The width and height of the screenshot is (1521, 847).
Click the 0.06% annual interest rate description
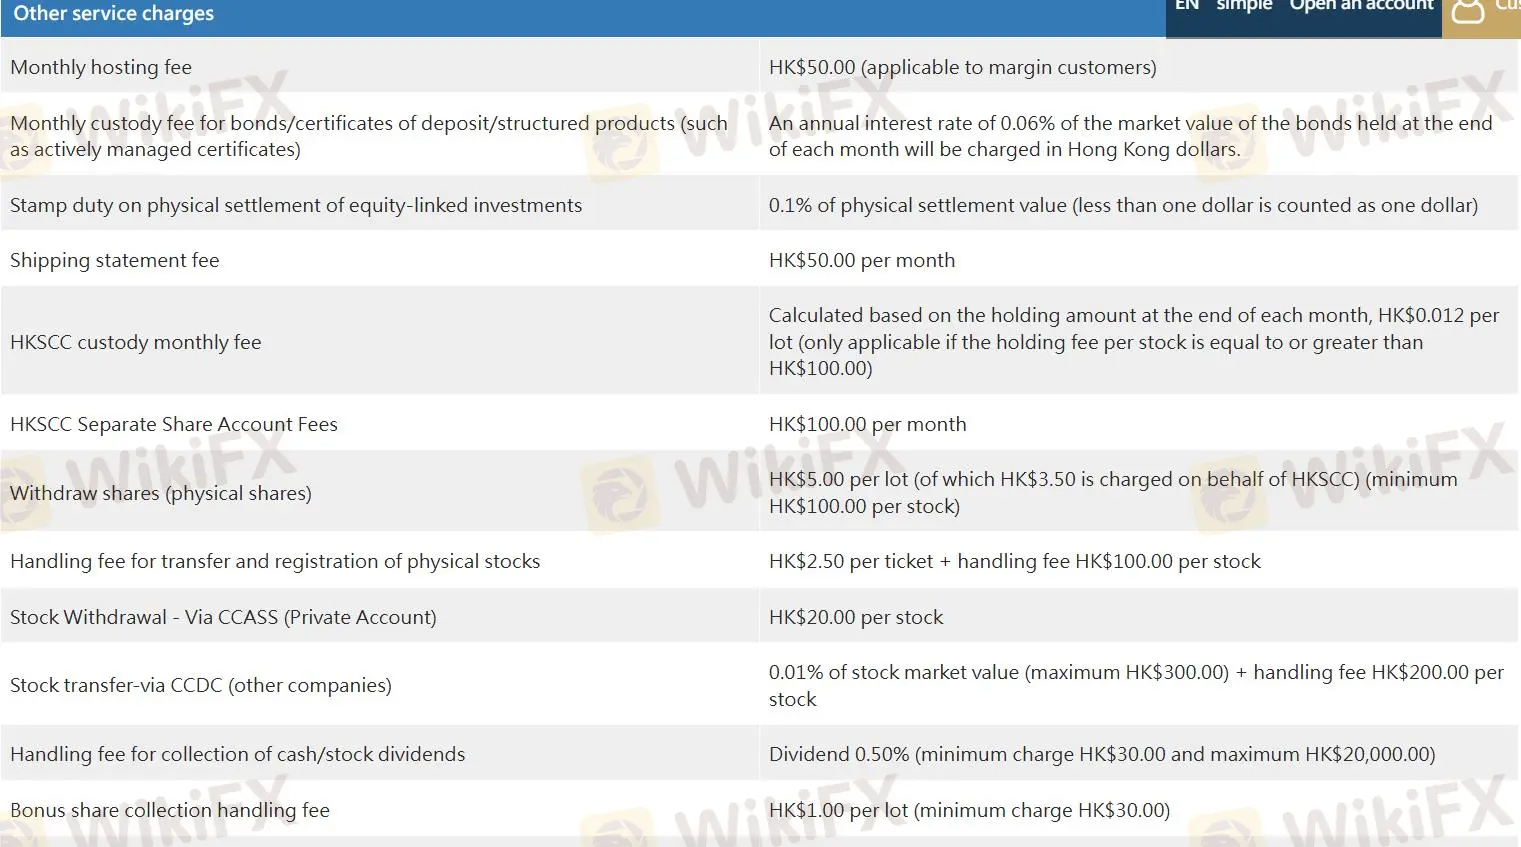point(1130,136)
